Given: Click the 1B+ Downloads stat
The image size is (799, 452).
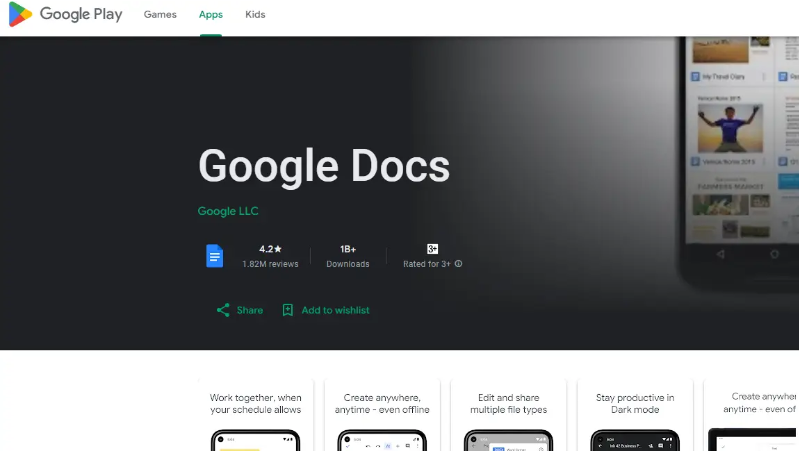Looking at the screenshot, I should tap(348, 256).
